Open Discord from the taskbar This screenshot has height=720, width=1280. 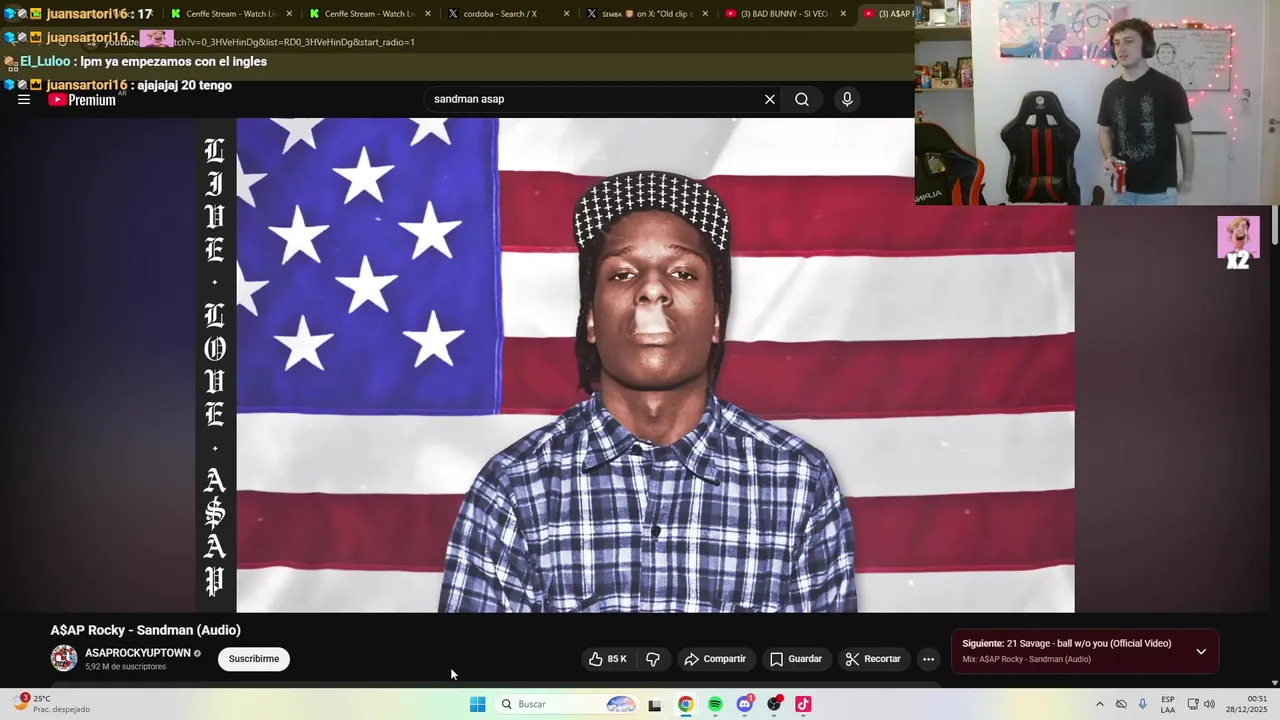pos(745,705)
